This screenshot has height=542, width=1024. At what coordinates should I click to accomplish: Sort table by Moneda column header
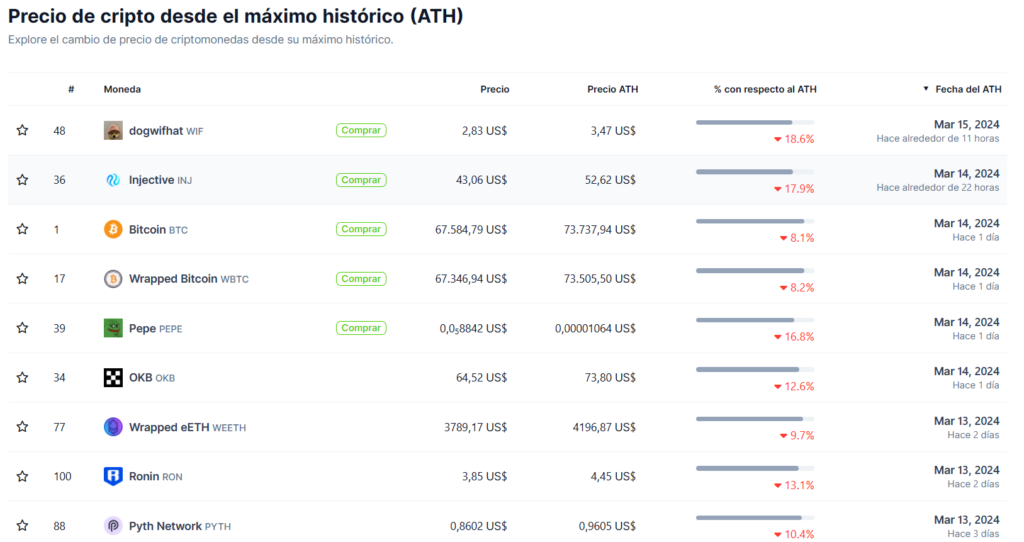(122, 89)
